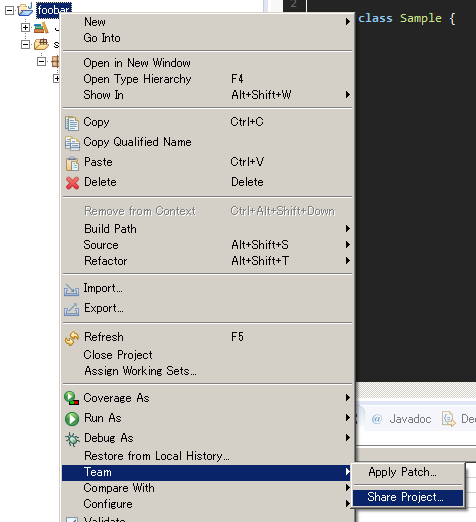Click the Refresh arrows icon
Screen dimensions: 476x522
pyautogui.click(x=72, y=338)
